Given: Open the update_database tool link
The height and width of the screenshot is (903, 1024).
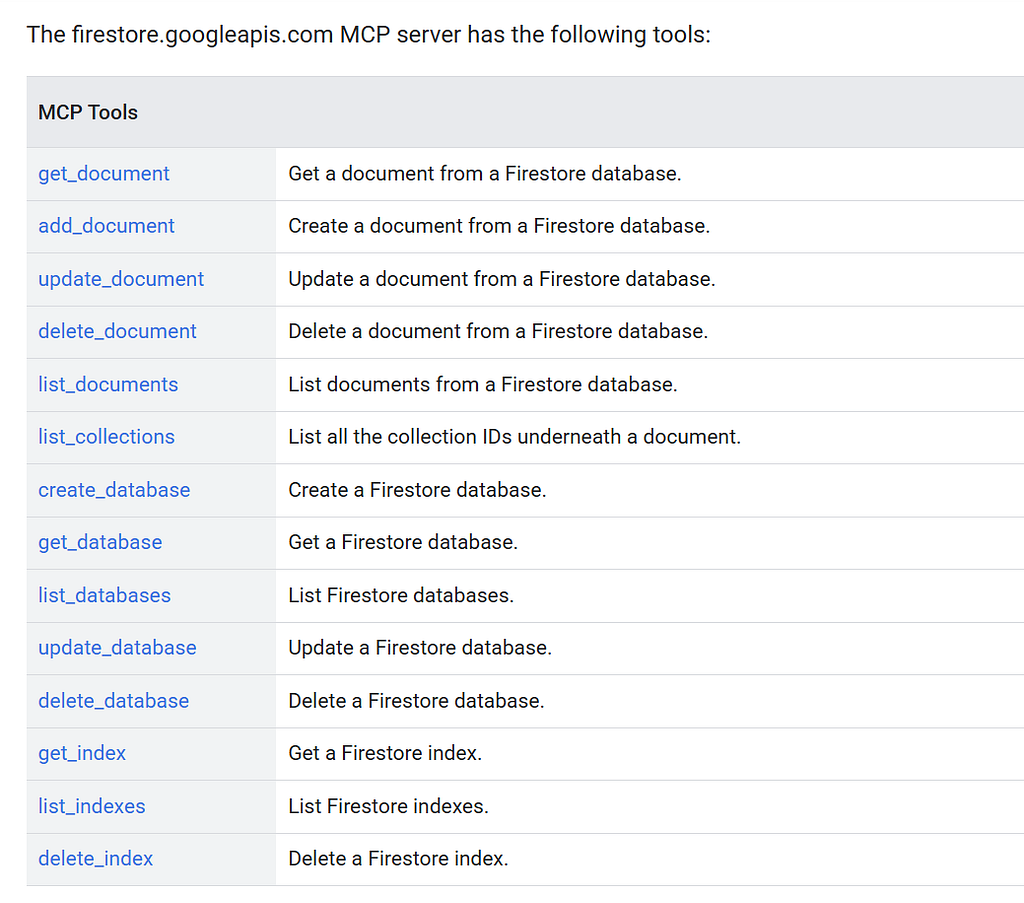Looking at the screenshot, I should tap(117, 648).
